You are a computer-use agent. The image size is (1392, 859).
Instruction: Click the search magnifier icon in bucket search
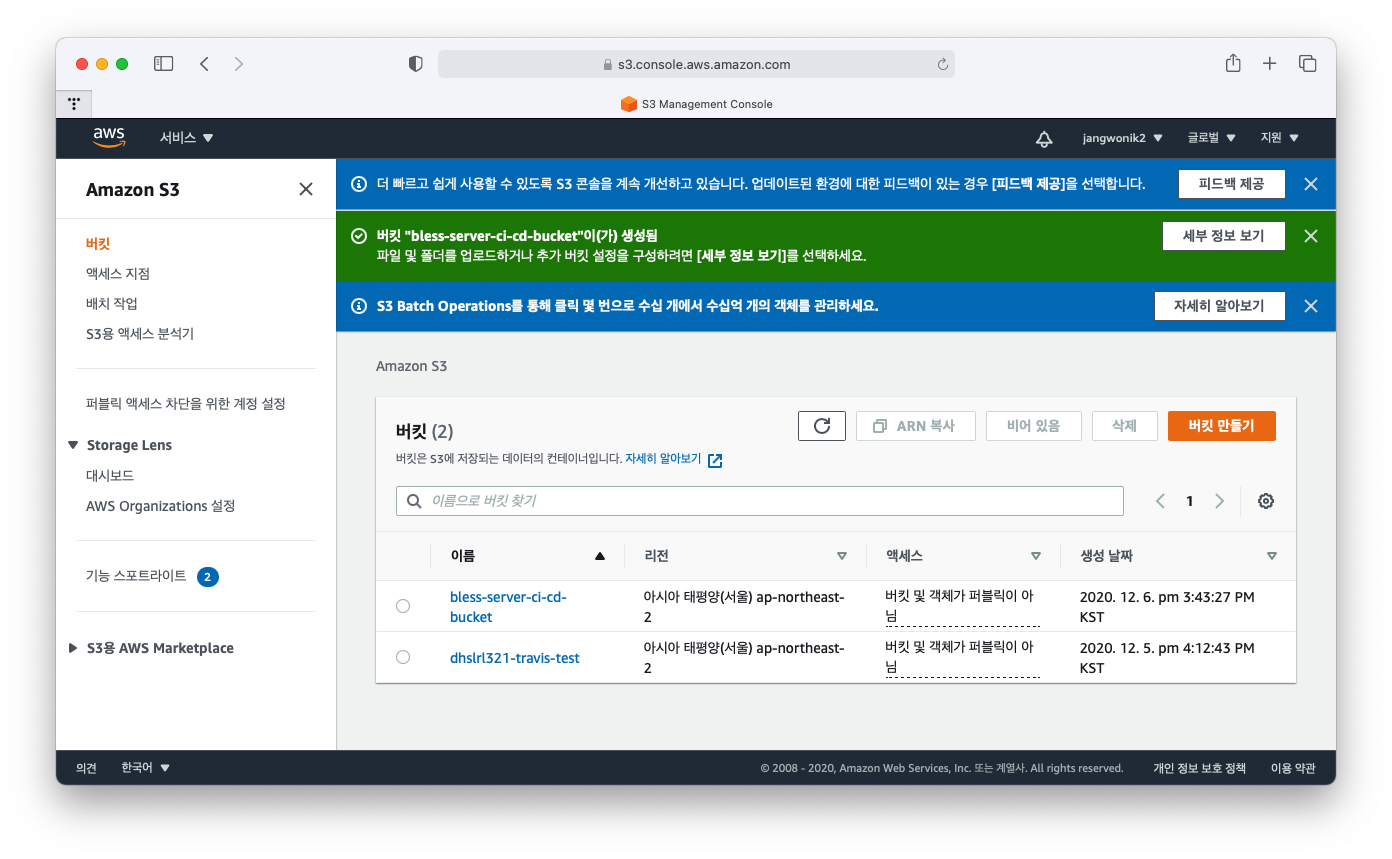(413, 501)
